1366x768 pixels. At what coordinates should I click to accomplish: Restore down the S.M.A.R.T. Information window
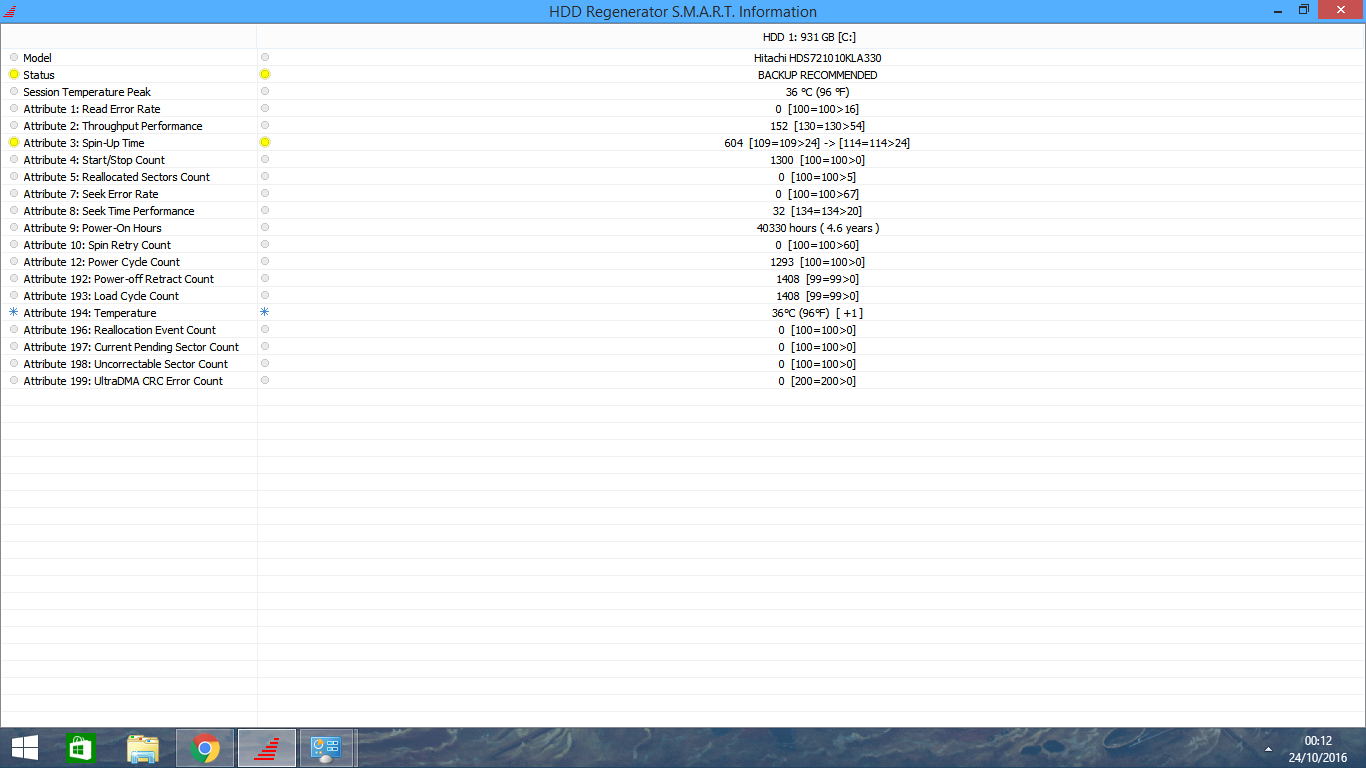1303,10
